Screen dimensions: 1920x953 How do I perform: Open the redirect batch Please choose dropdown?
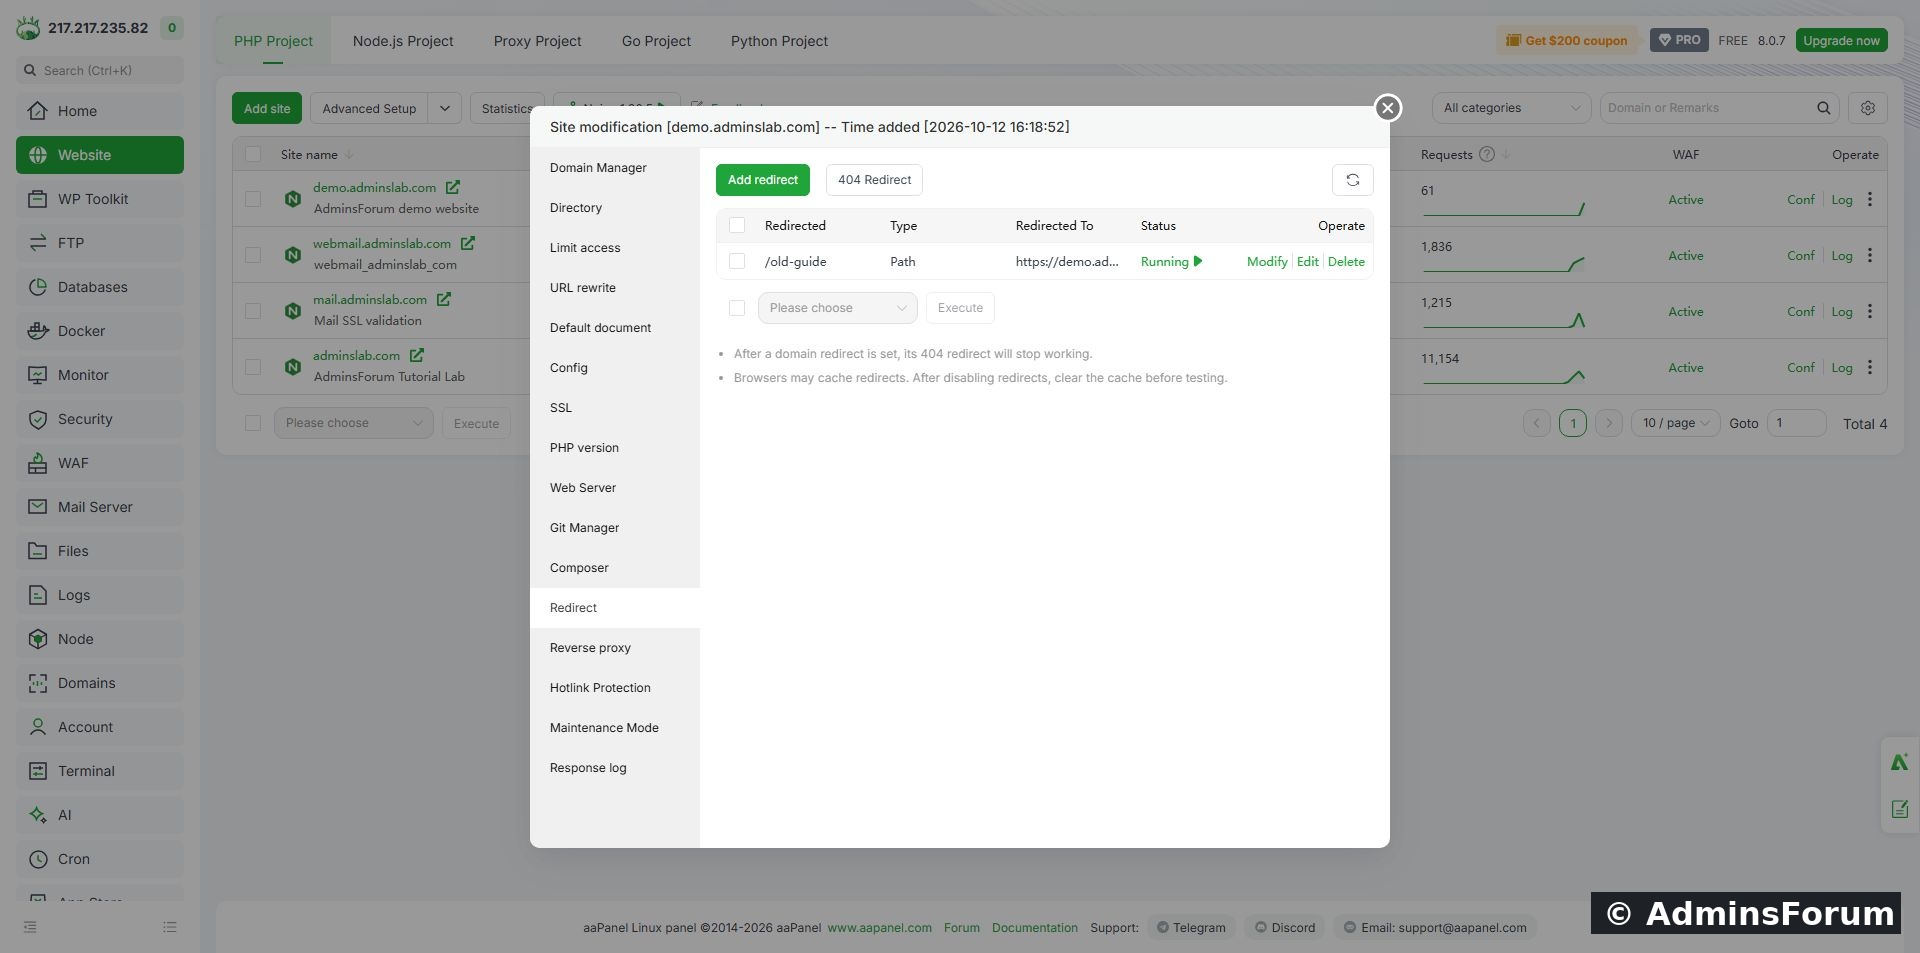pos(838,308)
